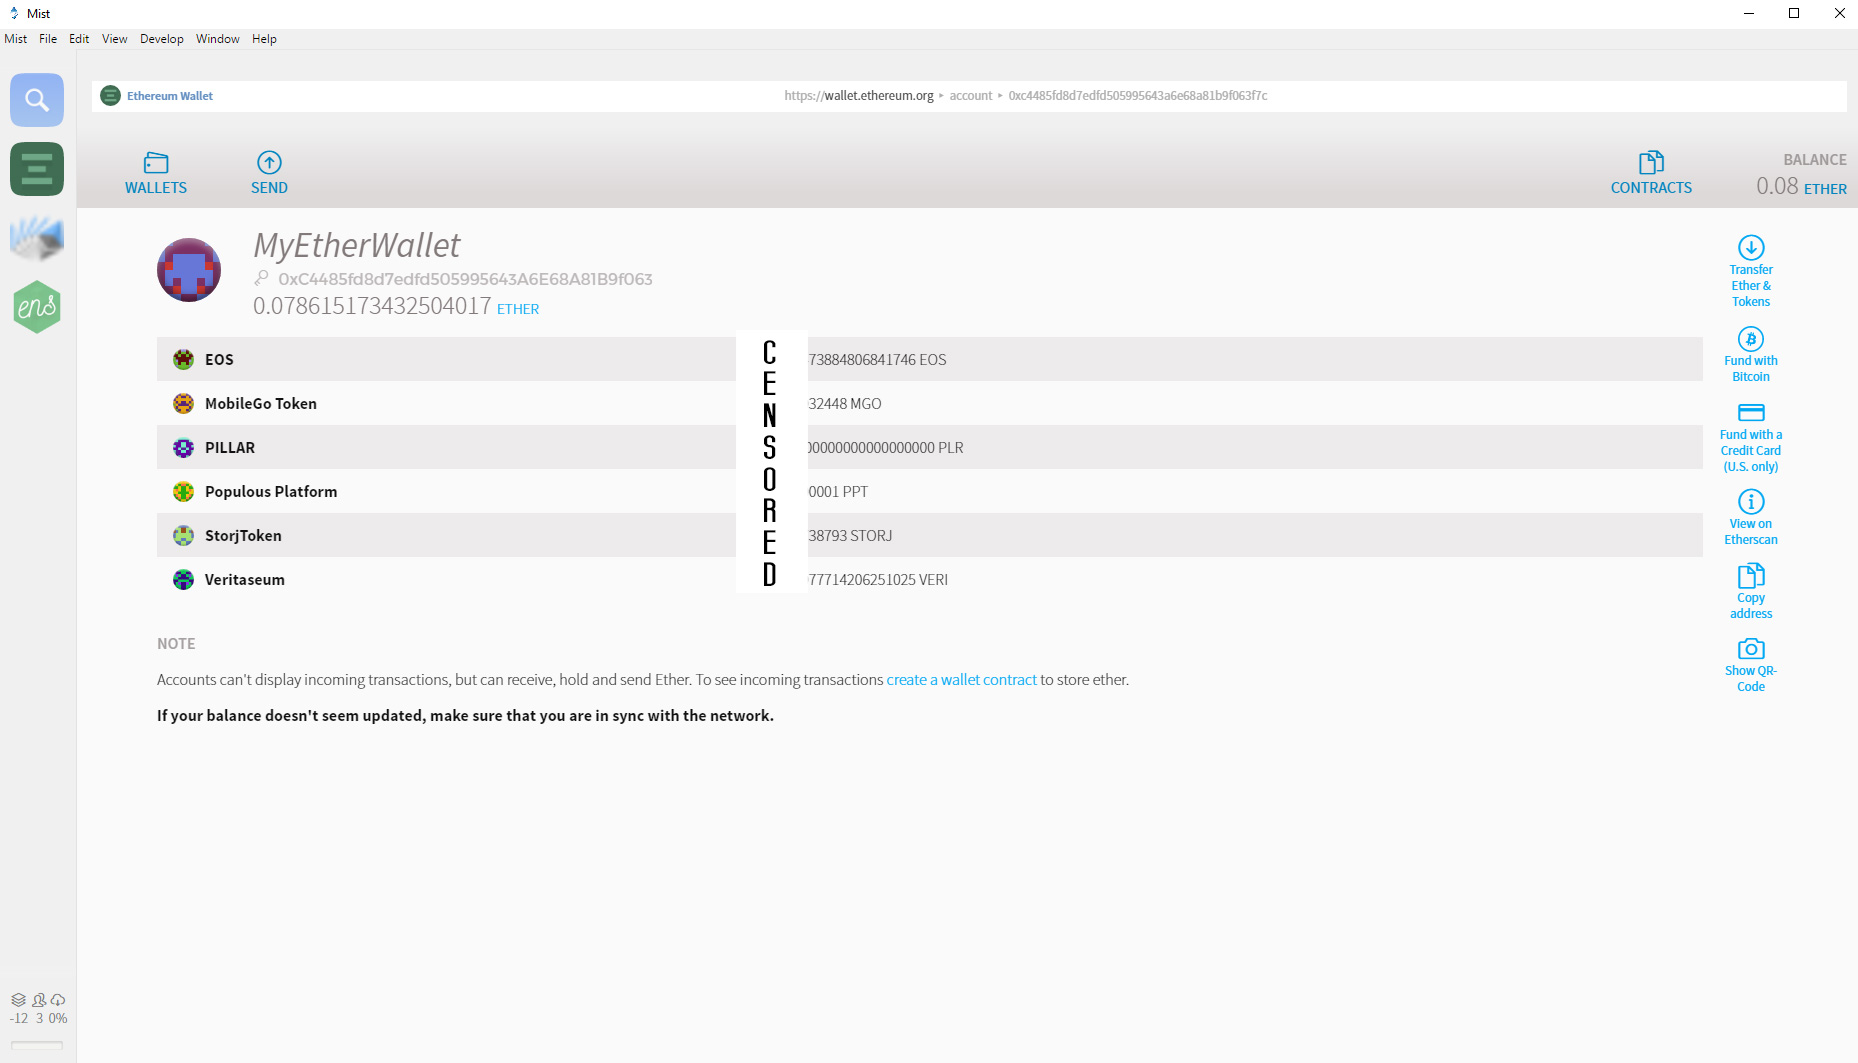Click the 'Show QR-Code' label

coord(1751,679)
